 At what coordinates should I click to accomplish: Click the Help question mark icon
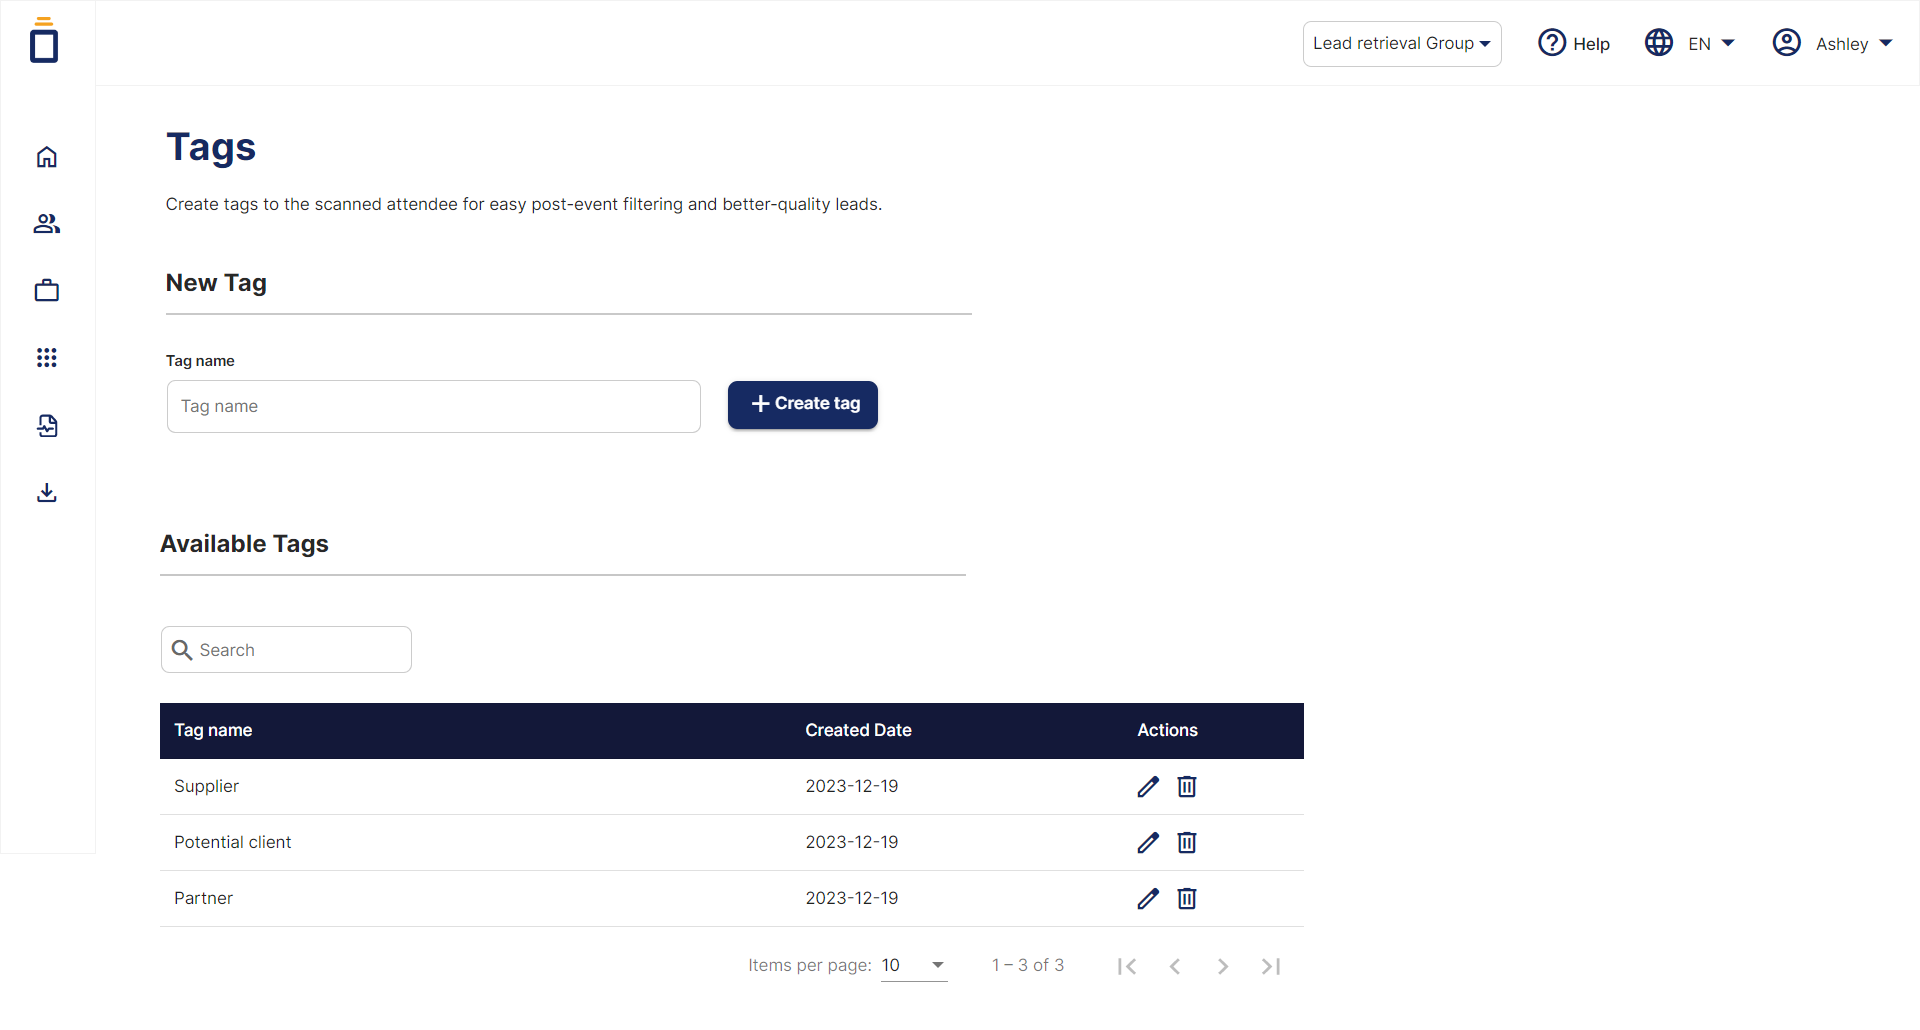click(x=1552, y=43)
